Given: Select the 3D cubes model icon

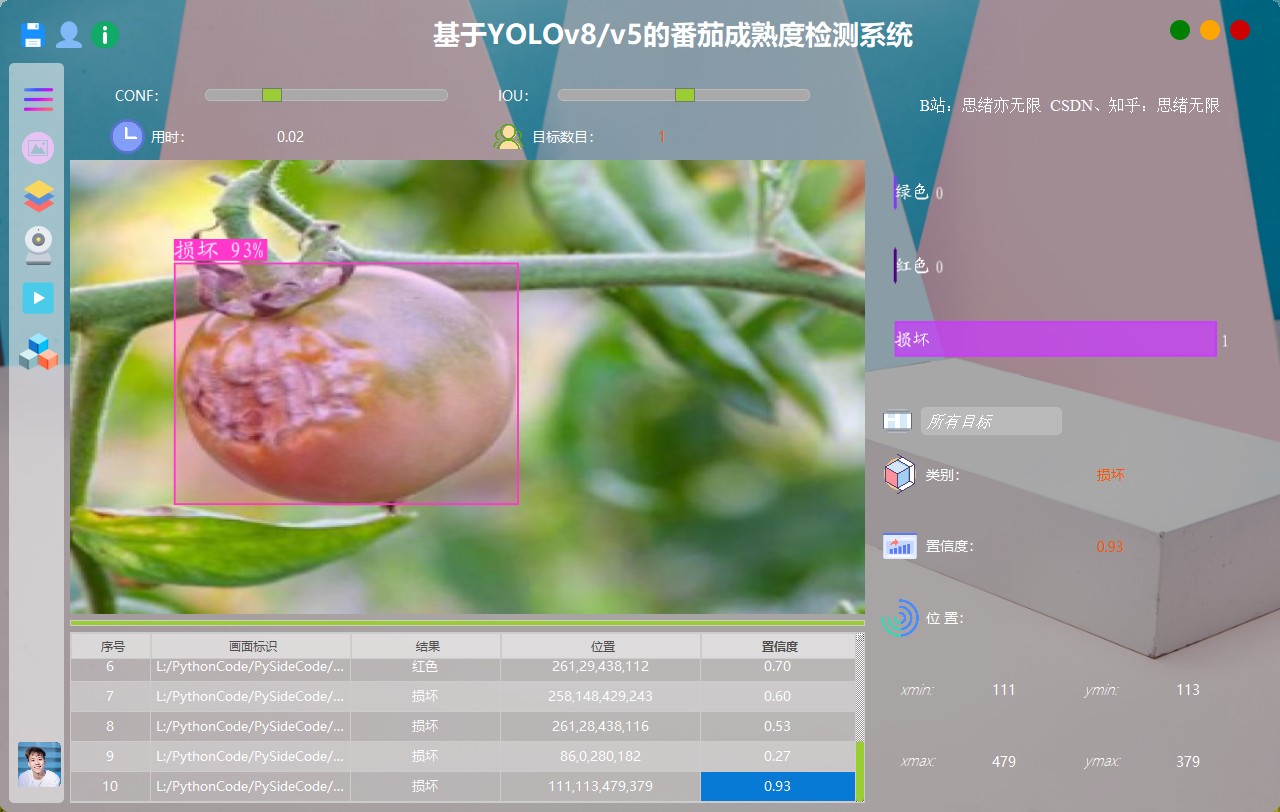Looking at the screenshot, I should [38, 351].
